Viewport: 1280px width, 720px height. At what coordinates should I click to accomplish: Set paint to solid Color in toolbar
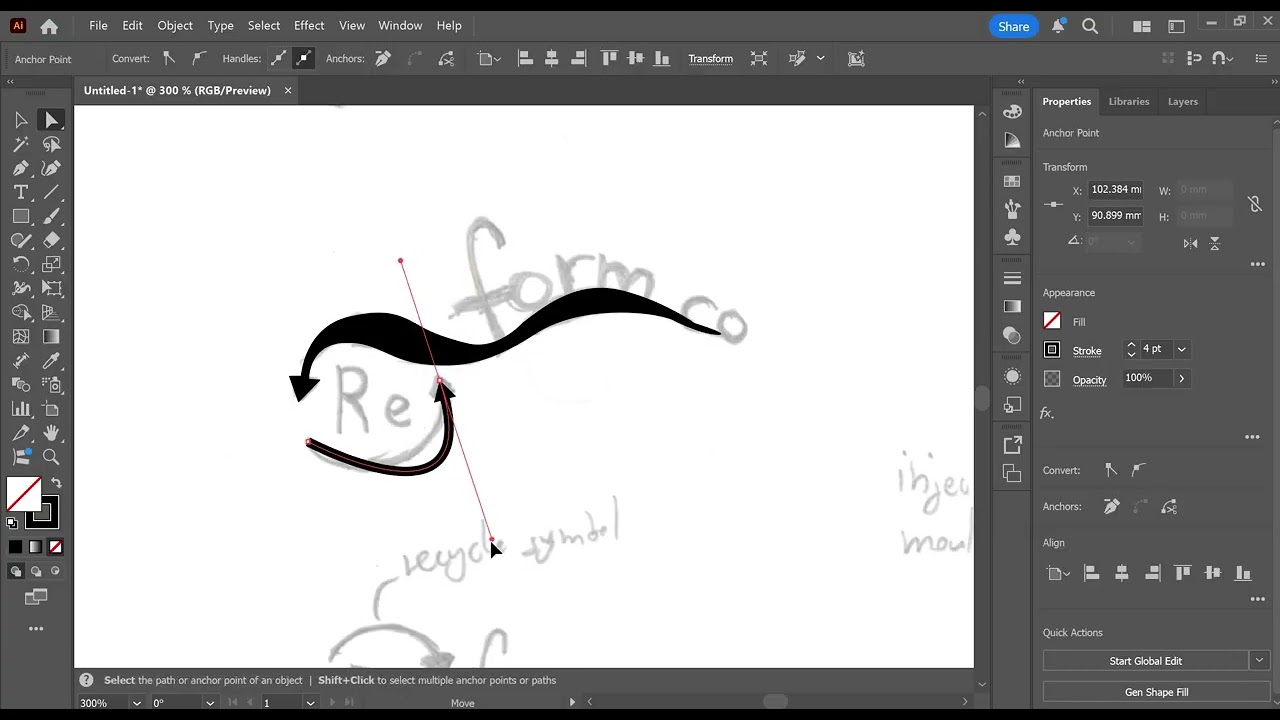[15, 547]
